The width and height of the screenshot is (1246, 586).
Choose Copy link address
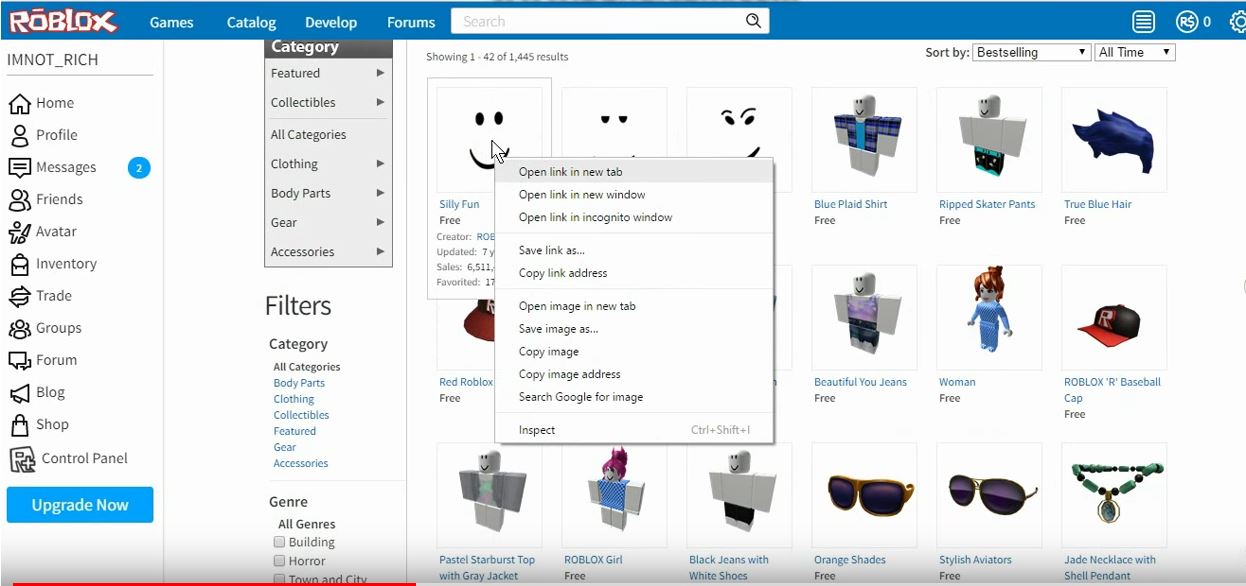click(634, 273)
